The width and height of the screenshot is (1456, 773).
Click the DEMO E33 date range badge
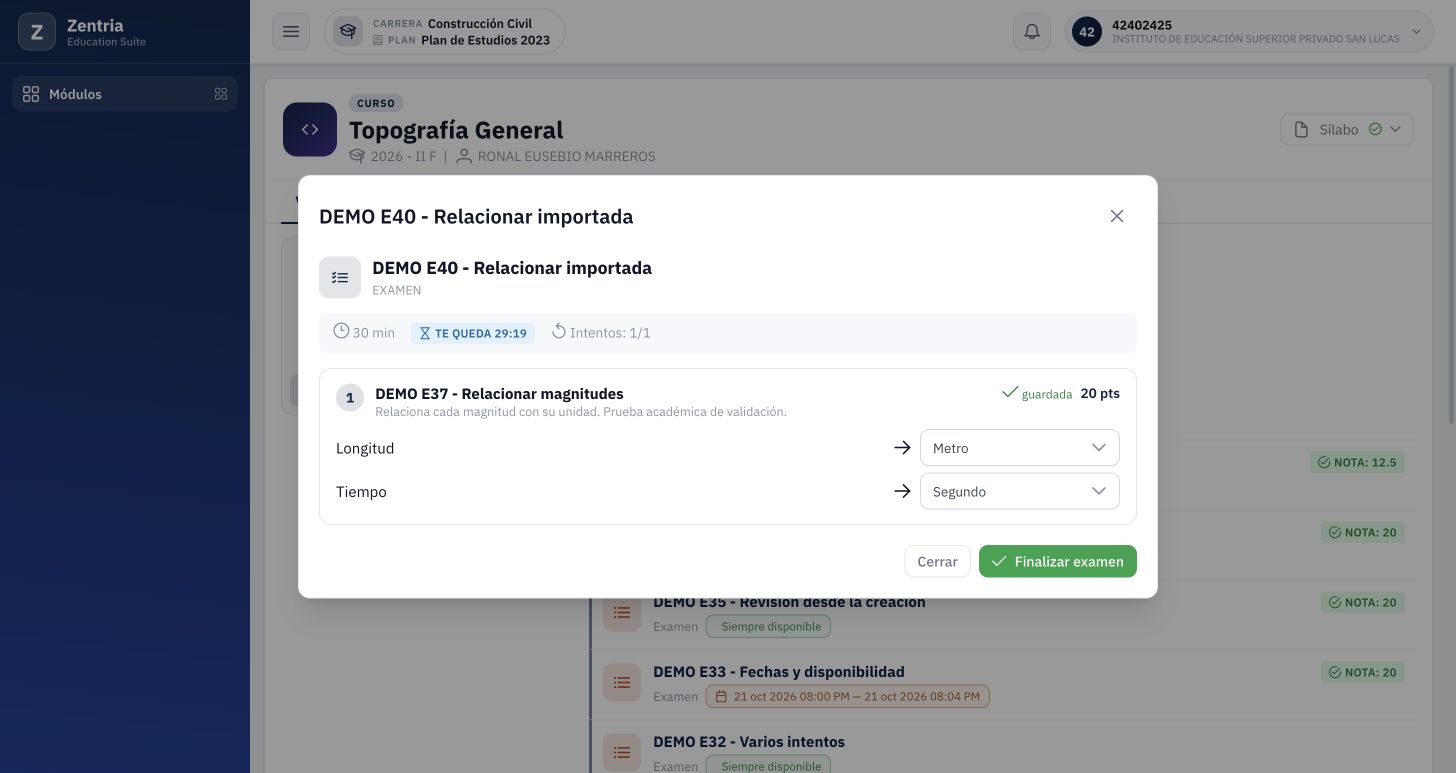pos(847,696)
